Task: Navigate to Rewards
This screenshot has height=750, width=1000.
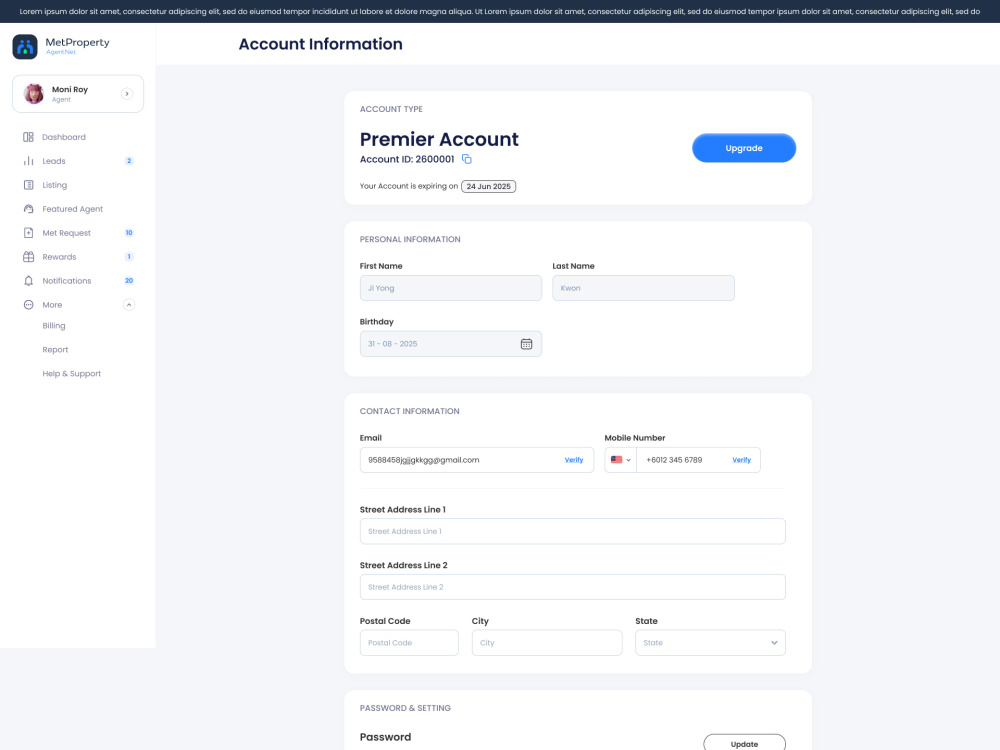Action: tap(59, 256)
